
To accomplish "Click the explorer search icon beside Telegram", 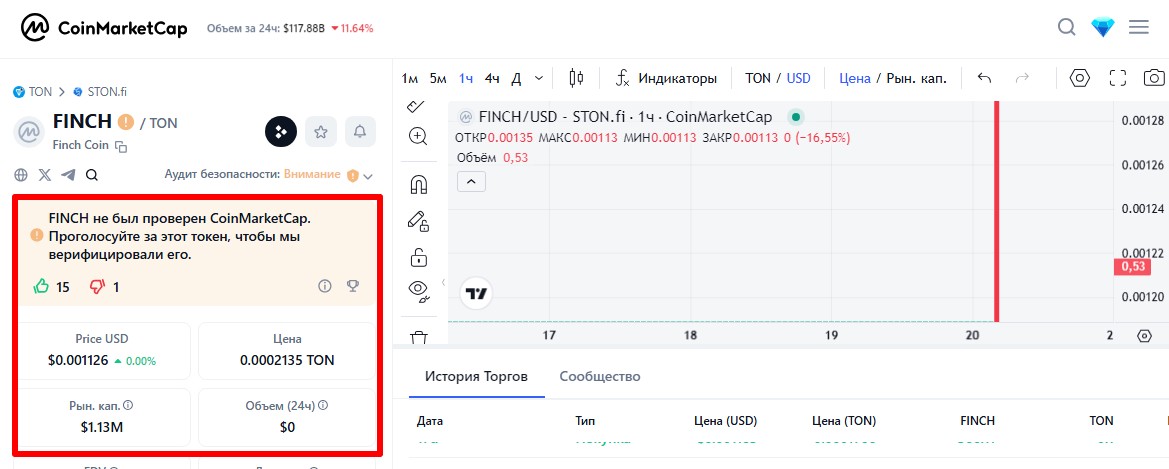I will point(92,175).
